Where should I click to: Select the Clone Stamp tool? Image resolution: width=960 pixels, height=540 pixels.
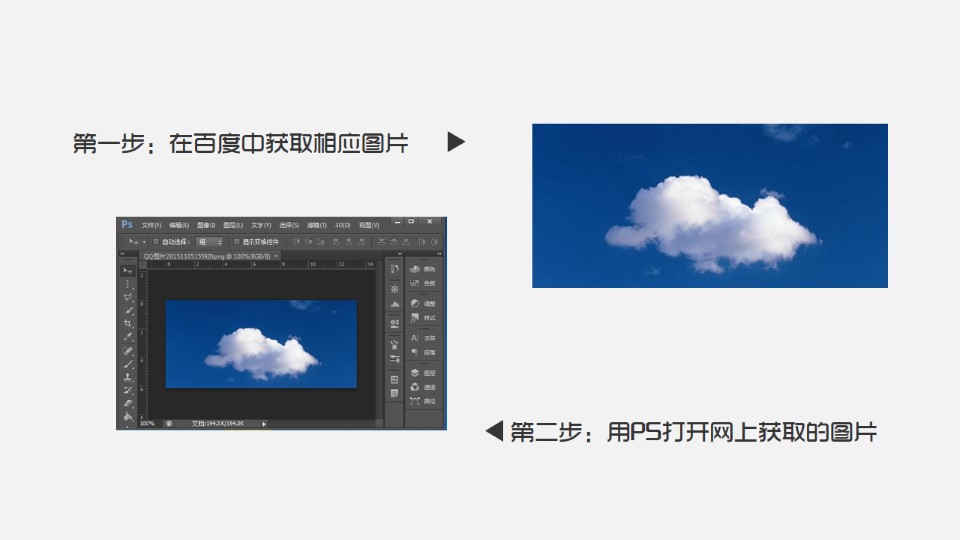[x=128, y=377]
